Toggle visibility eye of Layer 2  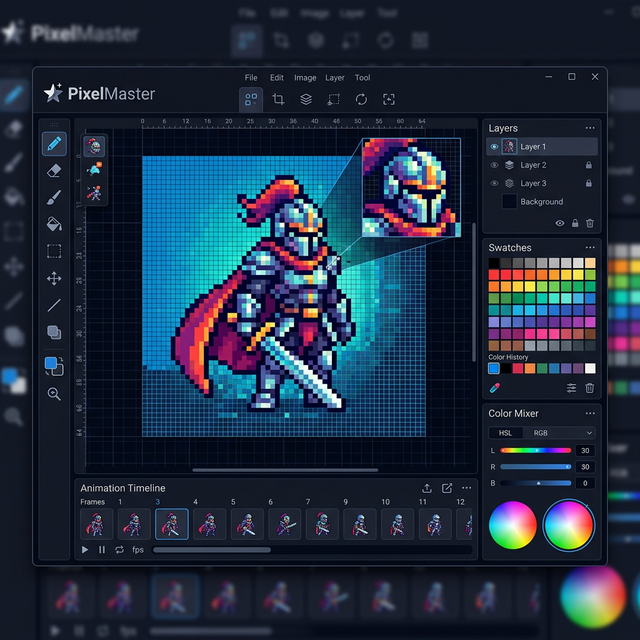pos(494,165)
